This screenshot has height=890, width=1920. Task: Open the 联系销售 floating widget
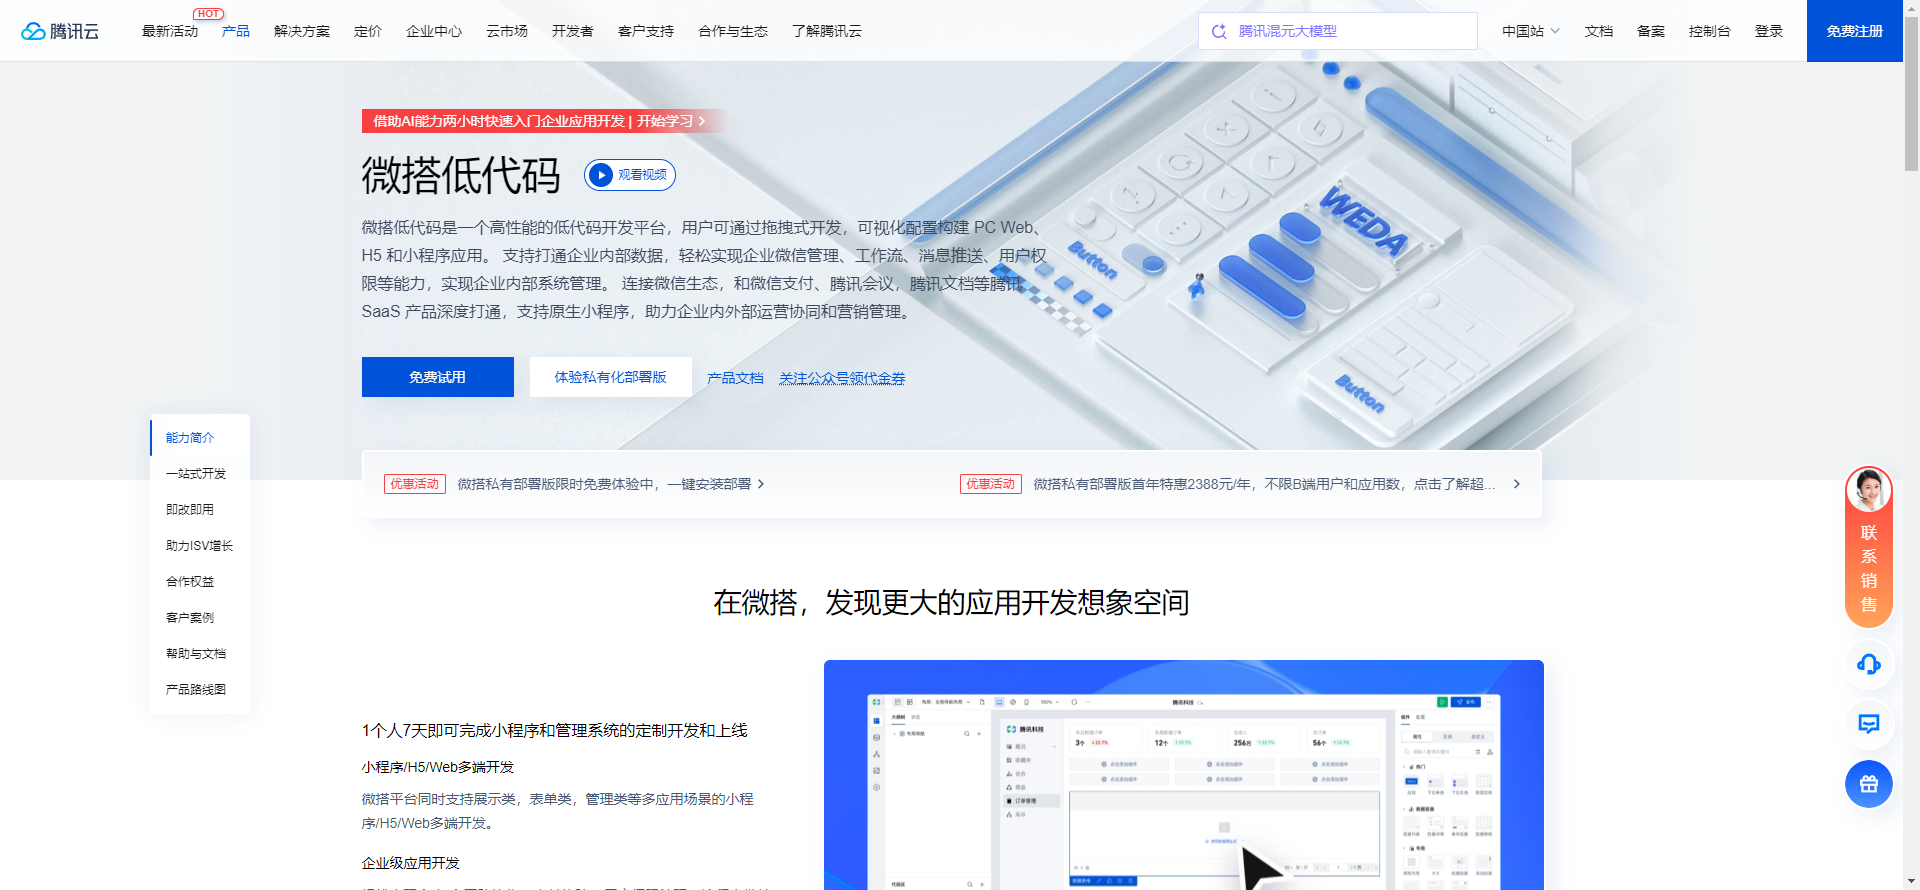pos(1868,547)
